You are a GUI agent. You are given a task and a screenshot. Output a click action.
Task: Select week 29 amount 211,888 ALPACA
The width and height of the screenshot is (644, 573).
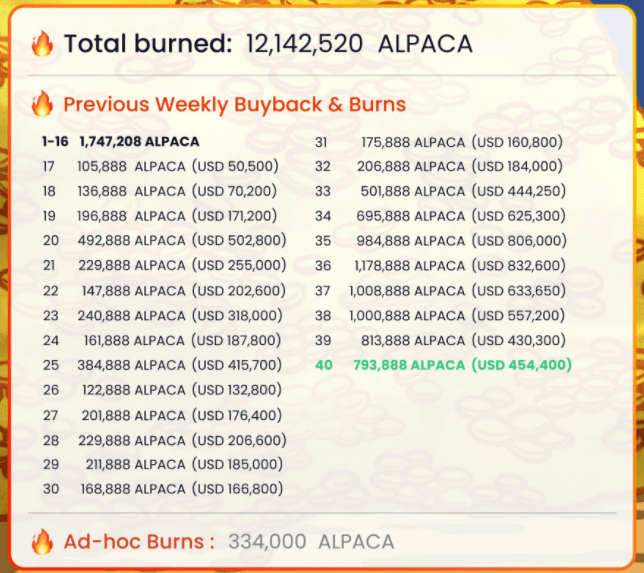135,465
